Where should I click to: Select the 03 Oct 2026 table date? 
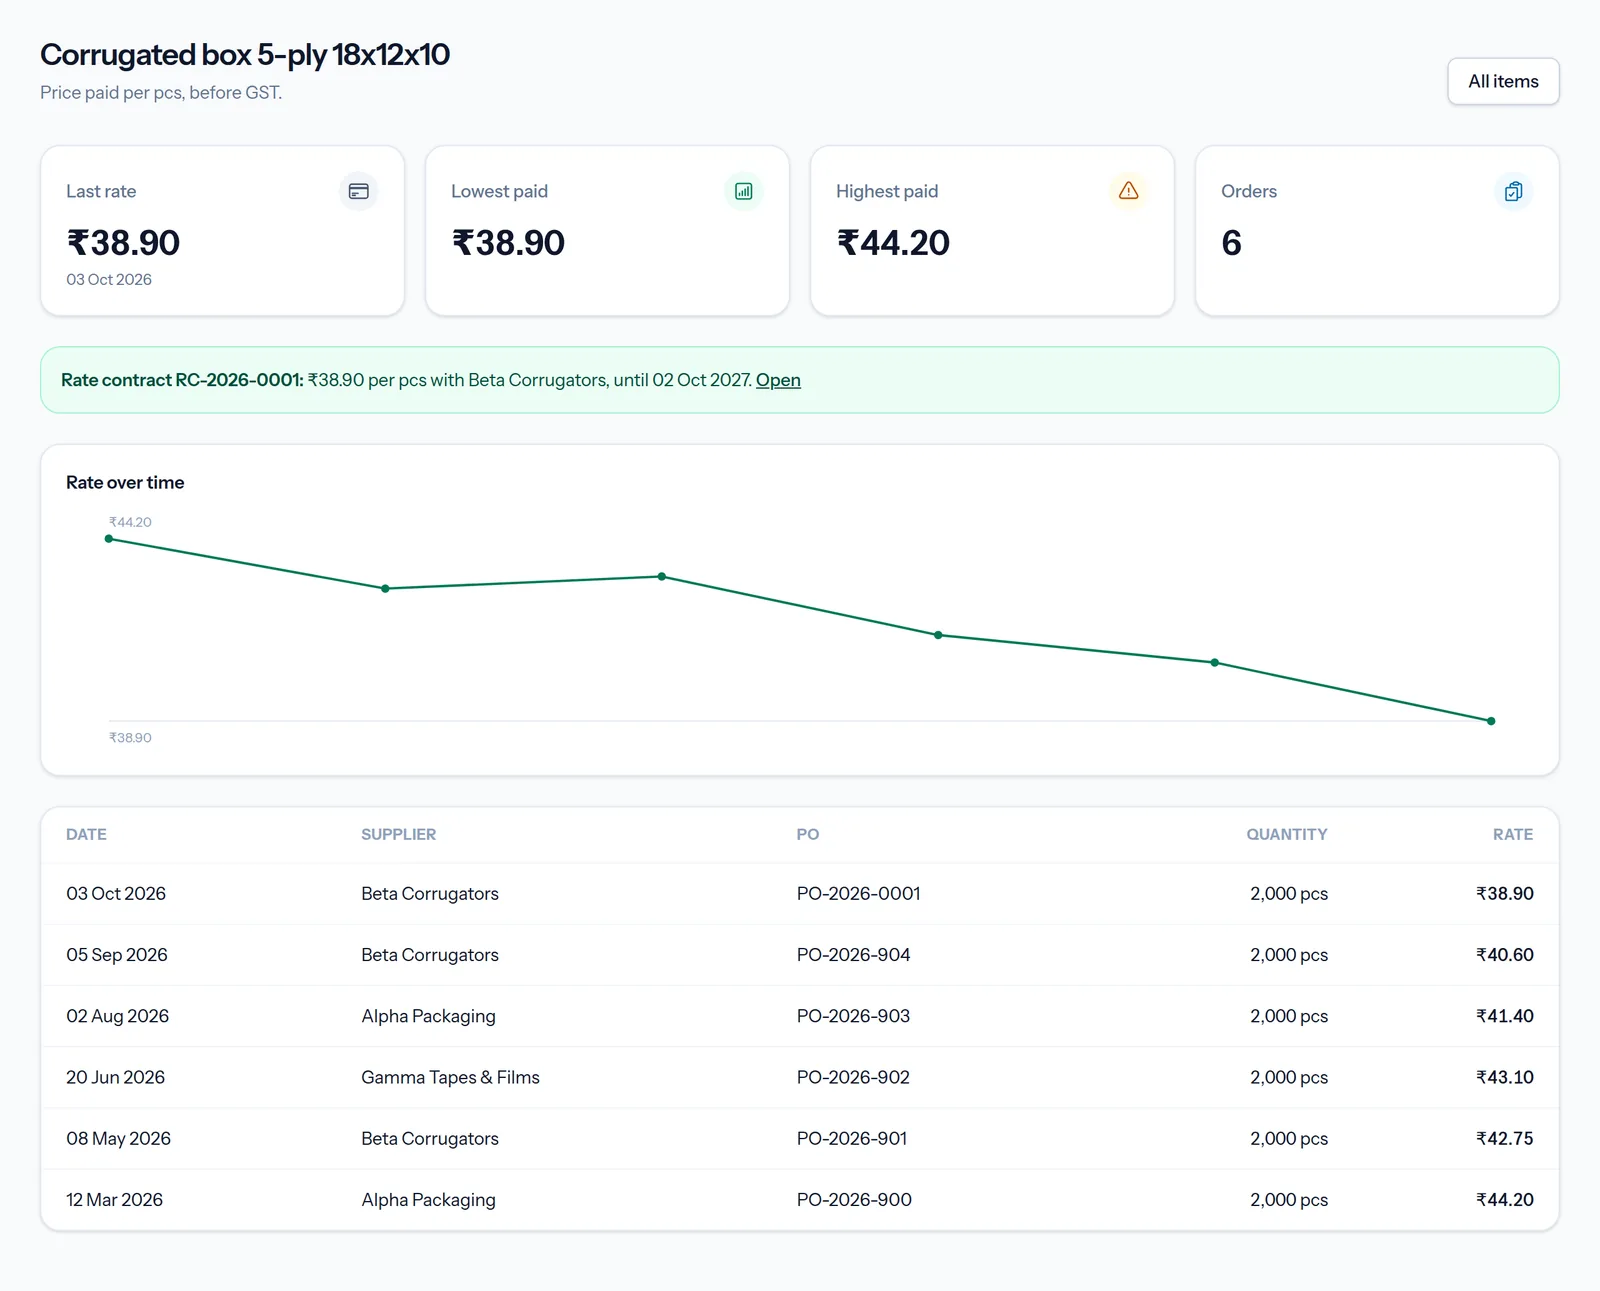click(x=116, y=894)
